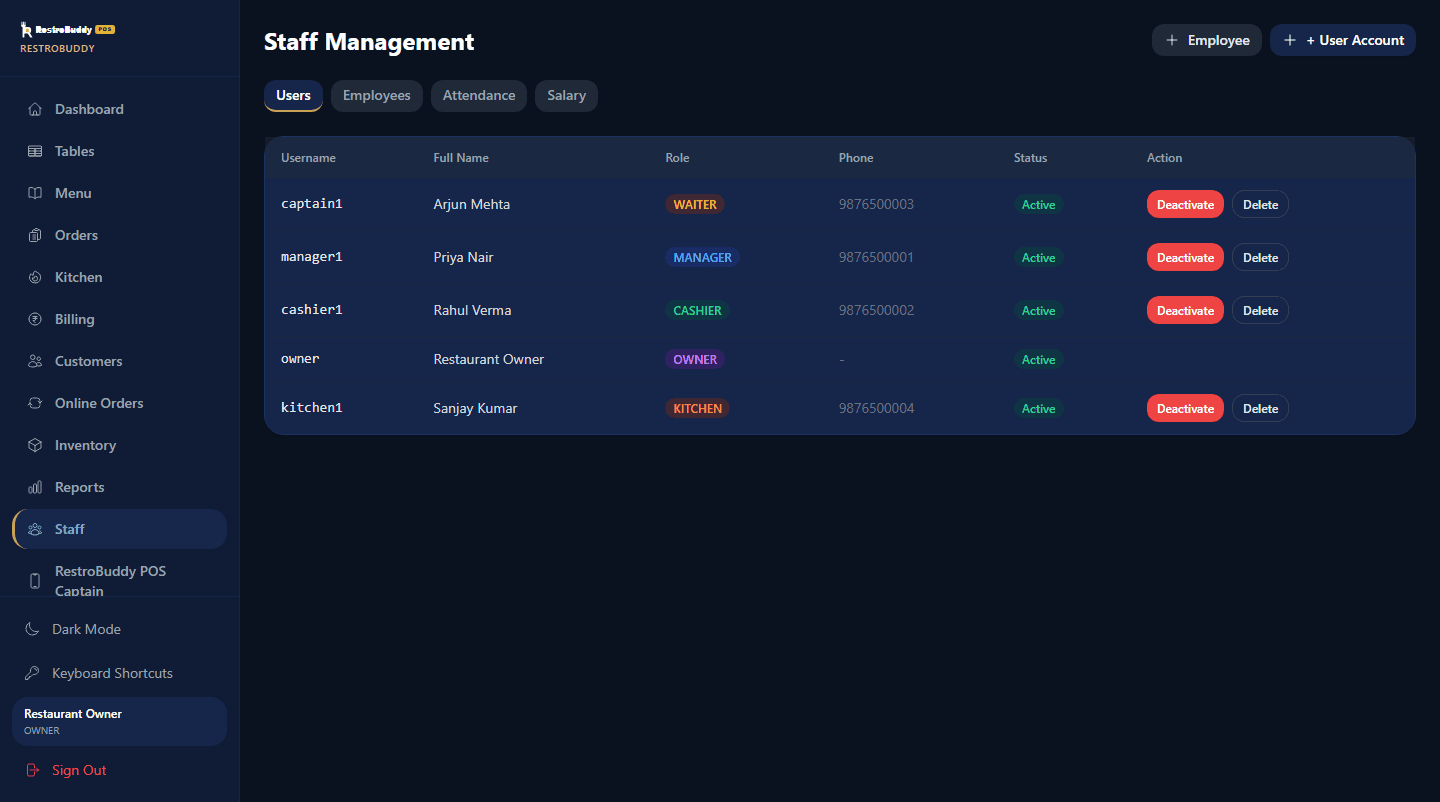The image size is (1440, 802).
Task: Click the RestroBuddy POS logo
Action: click(x=67, y=30)
